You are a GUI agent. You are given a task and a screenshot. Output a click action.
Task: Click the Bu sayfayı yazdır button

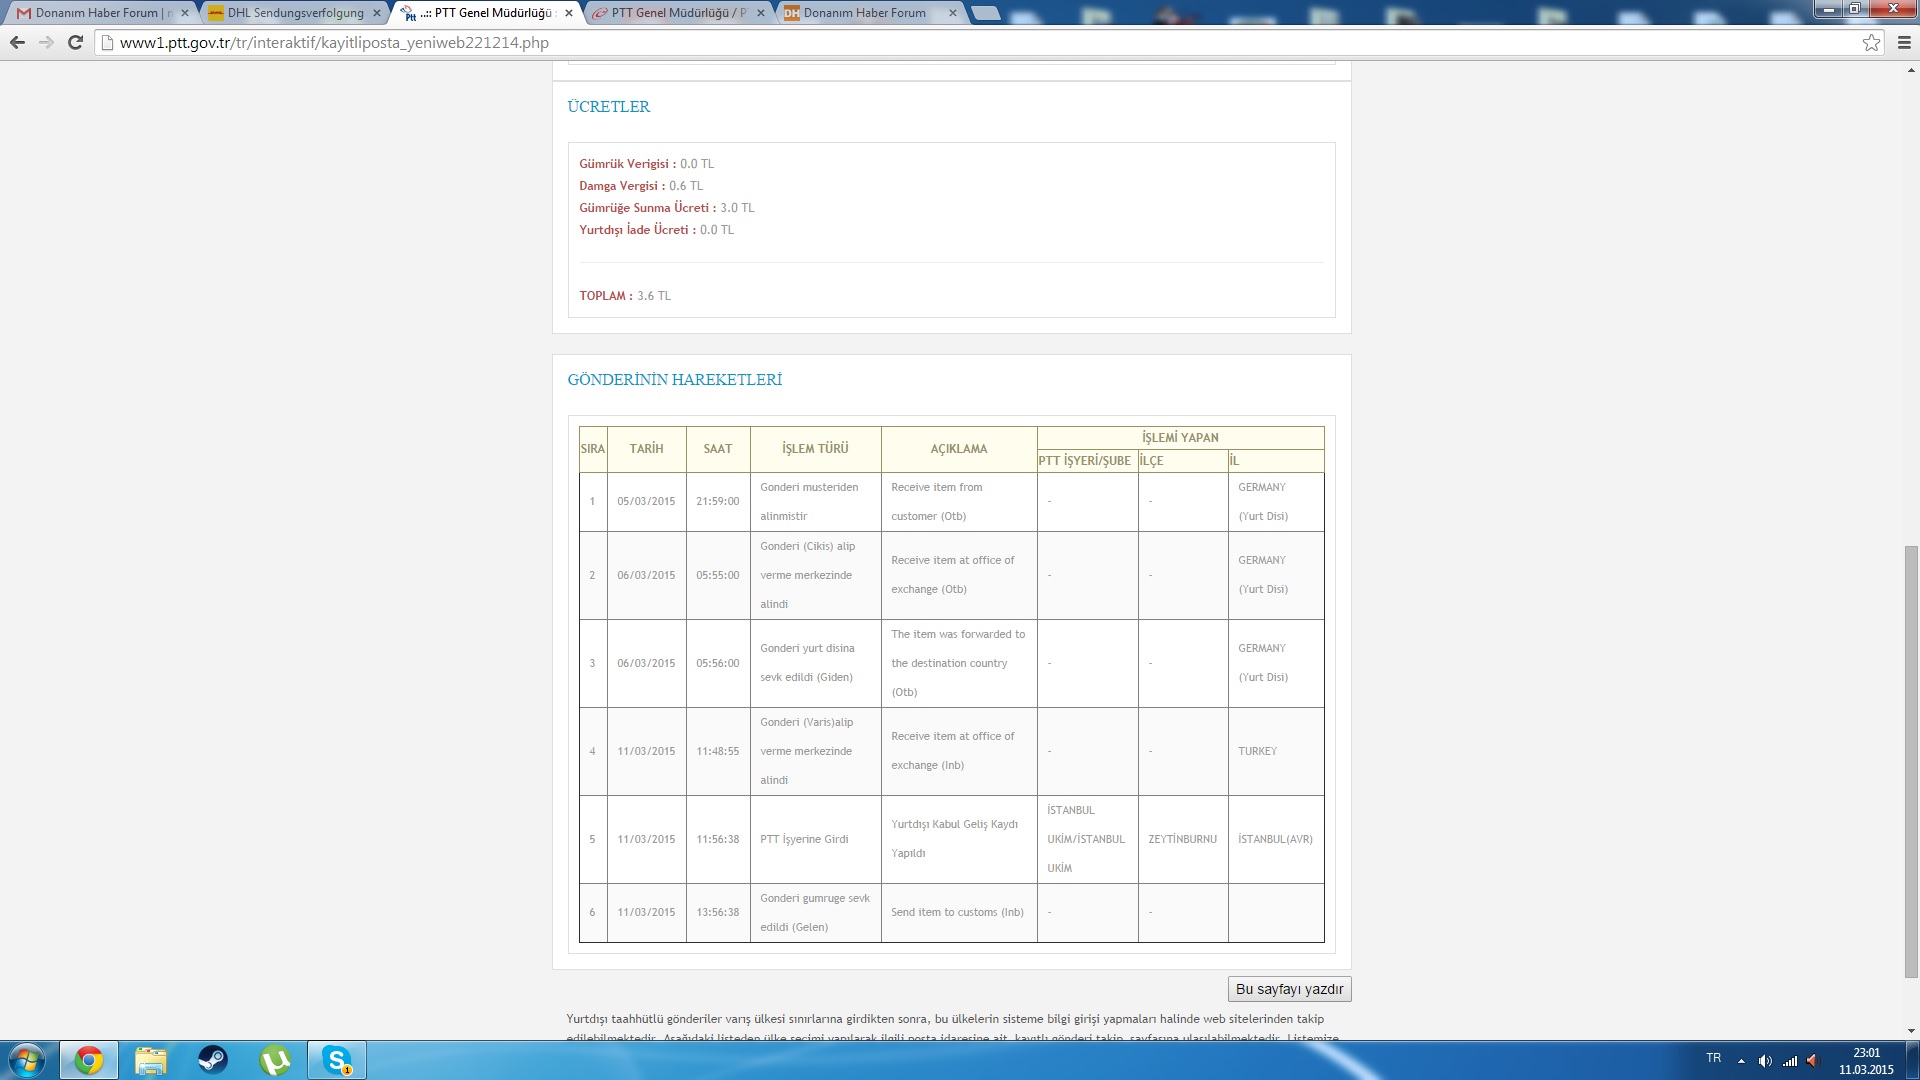coord(1289,989)
